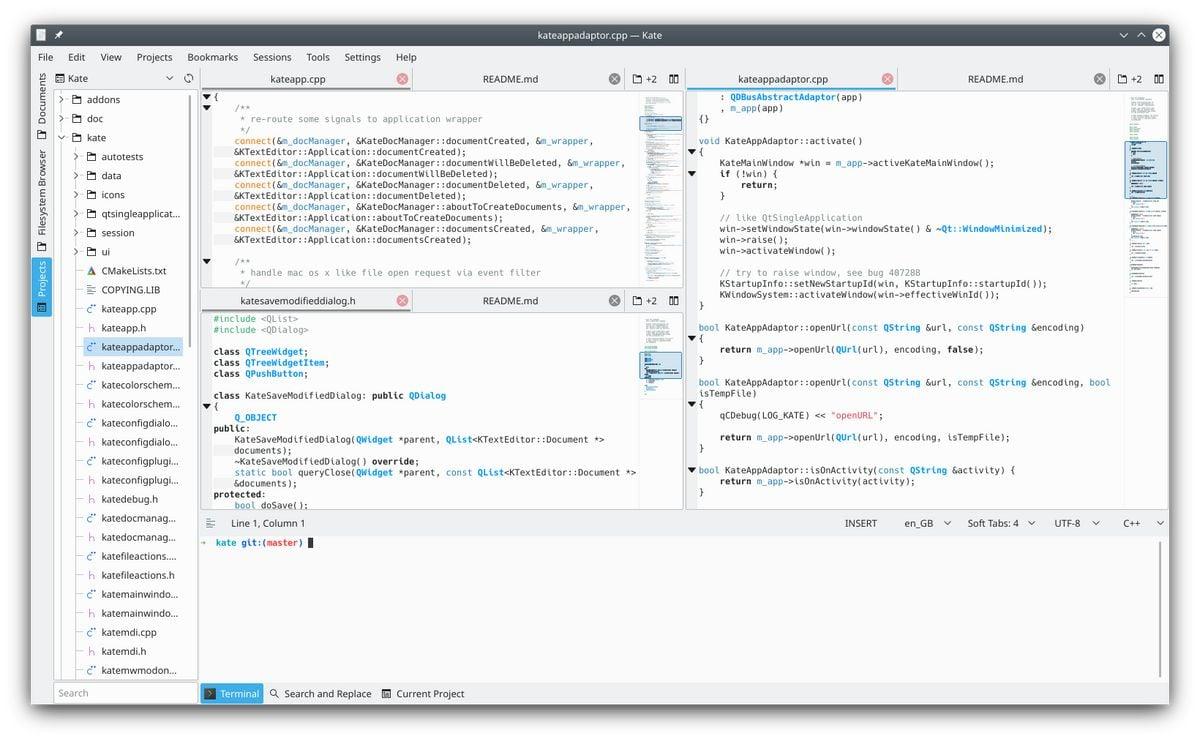Click the lines icon left of Line 1, Column 1
This screenshot has height=741, width=1200.
pos(211,523)
